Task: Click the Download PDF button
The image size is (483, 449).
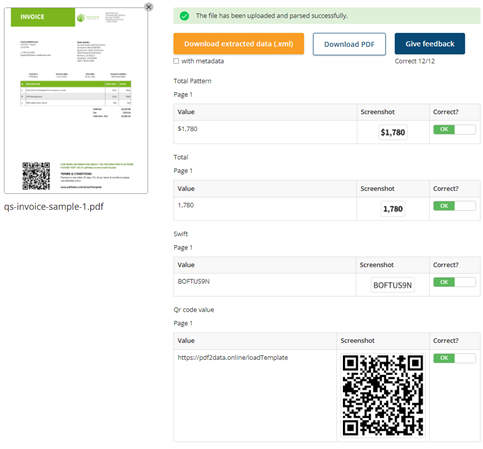Action: tap(349, 44)
